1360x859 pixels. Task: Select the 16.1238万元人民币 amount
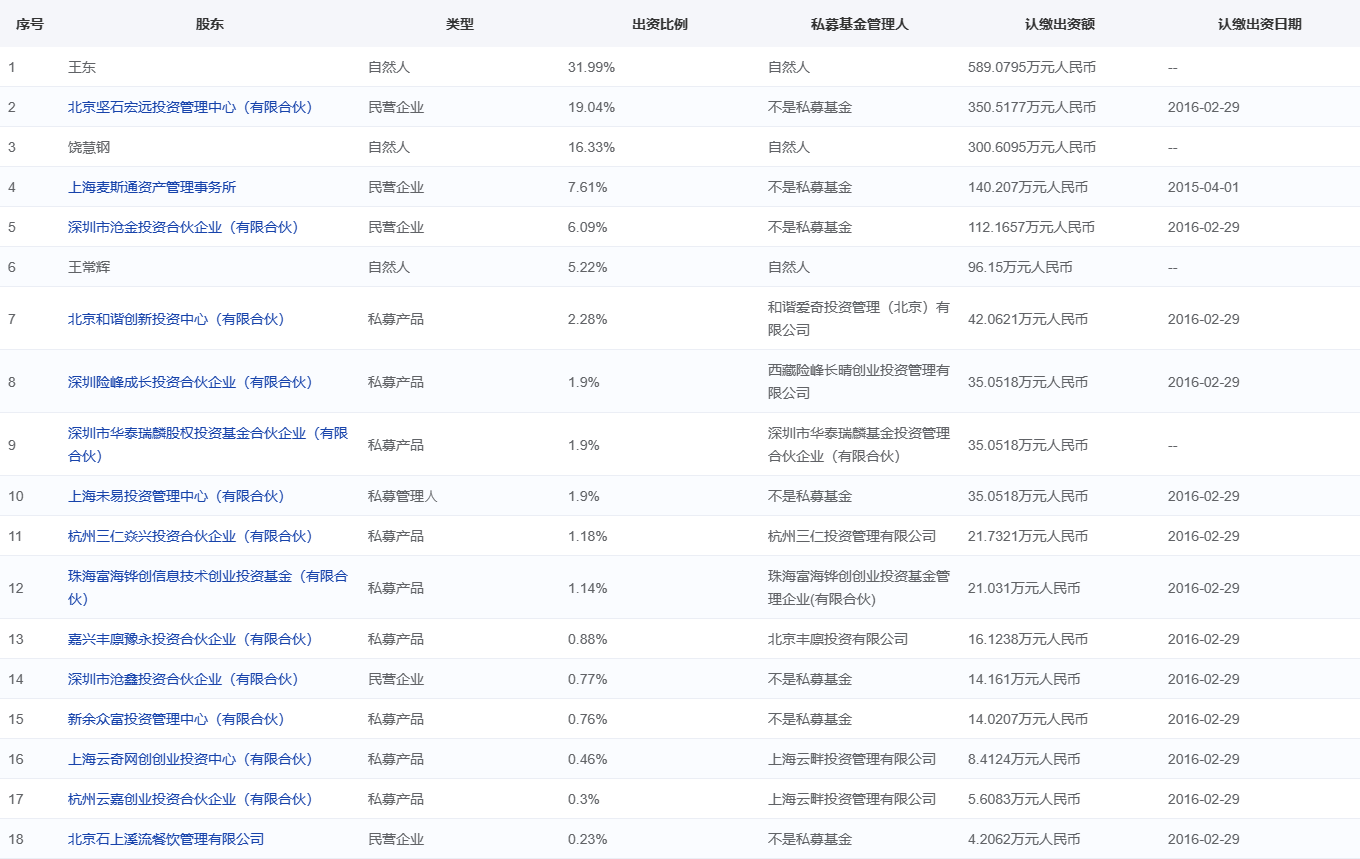click(x=1028, y=639)
